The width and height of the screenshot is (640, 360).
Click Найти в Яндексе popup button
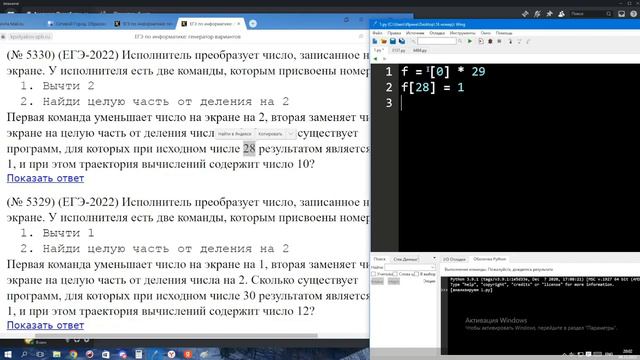[x=235, y=134]
